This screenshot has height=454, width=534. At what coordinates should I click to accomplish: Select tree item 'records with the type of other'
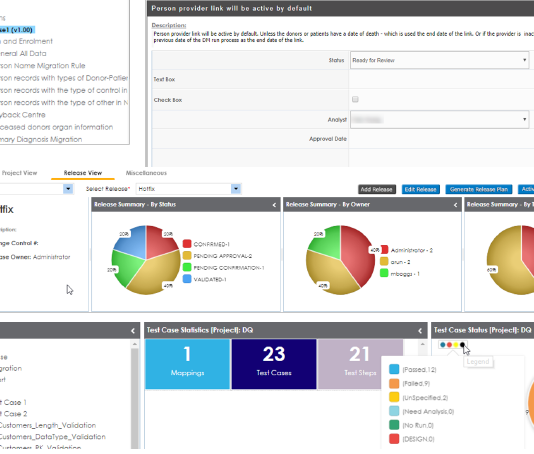tap(64, 103)
